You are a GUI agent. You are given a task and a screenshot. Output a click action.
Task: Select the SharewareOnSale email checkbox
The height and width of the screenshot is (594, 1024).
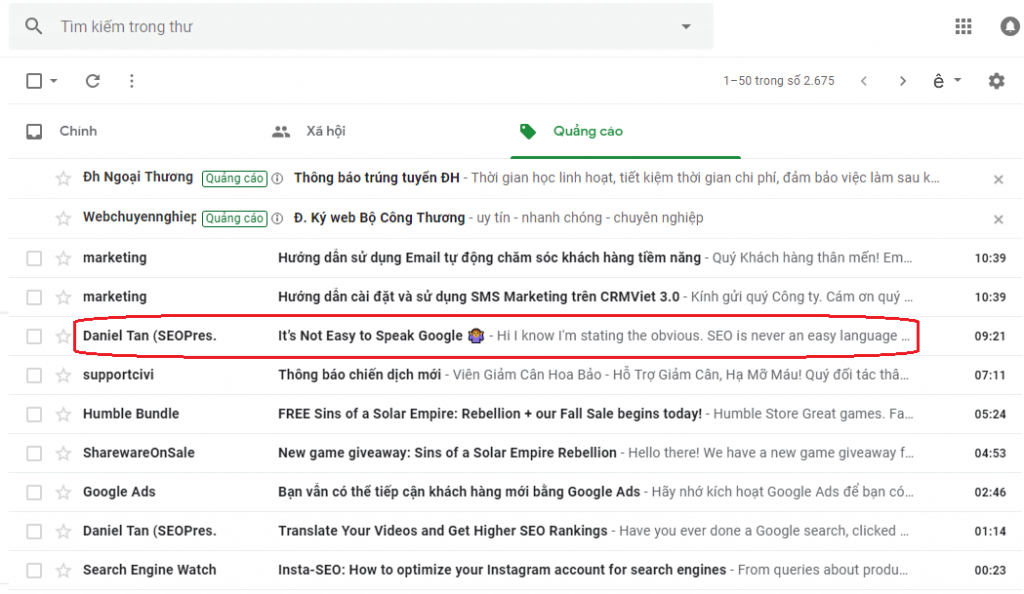34,453
